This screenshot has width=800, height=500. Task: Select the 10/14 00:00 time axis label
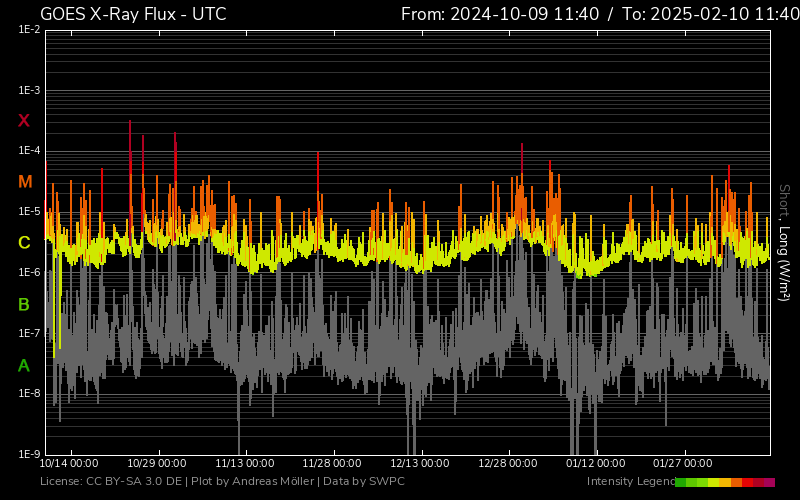[69, 464]
